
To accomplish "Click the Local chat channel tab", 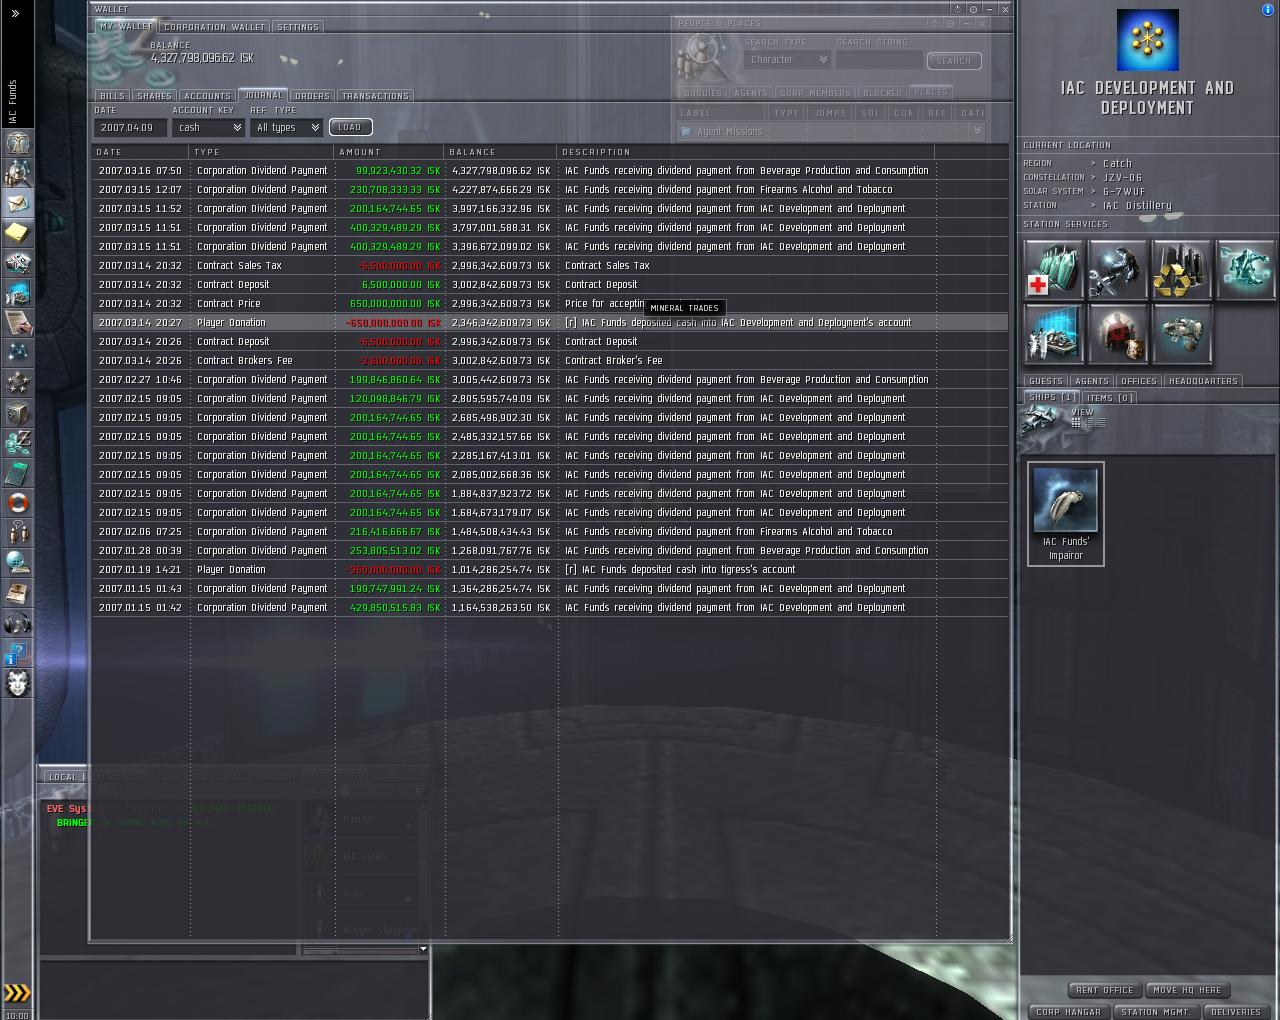I will pyautogui.click(x=63, y=777).
